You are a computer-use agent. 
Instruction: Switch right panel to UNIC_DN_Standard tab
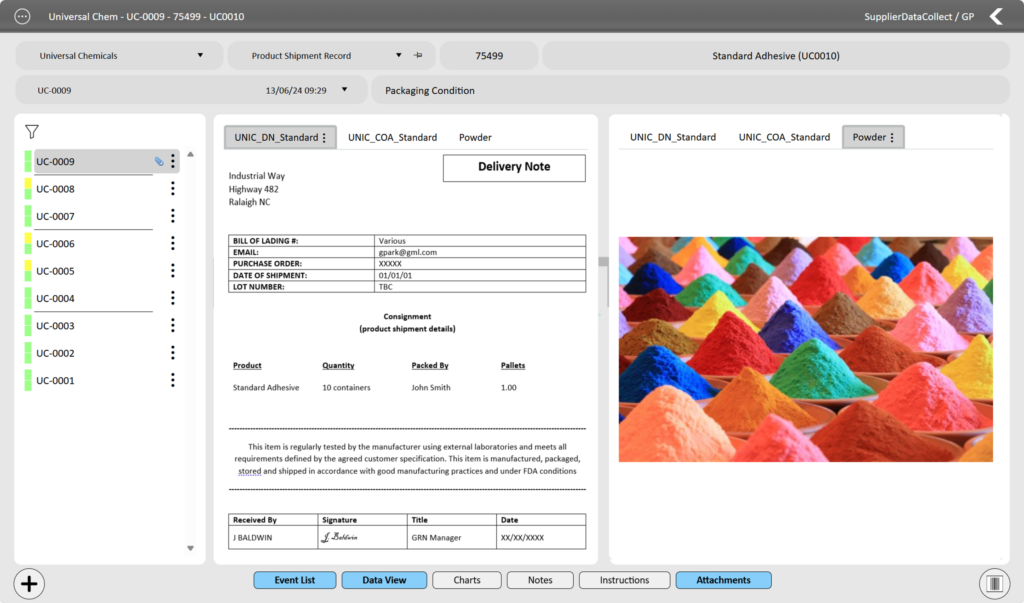click(673, 137)
